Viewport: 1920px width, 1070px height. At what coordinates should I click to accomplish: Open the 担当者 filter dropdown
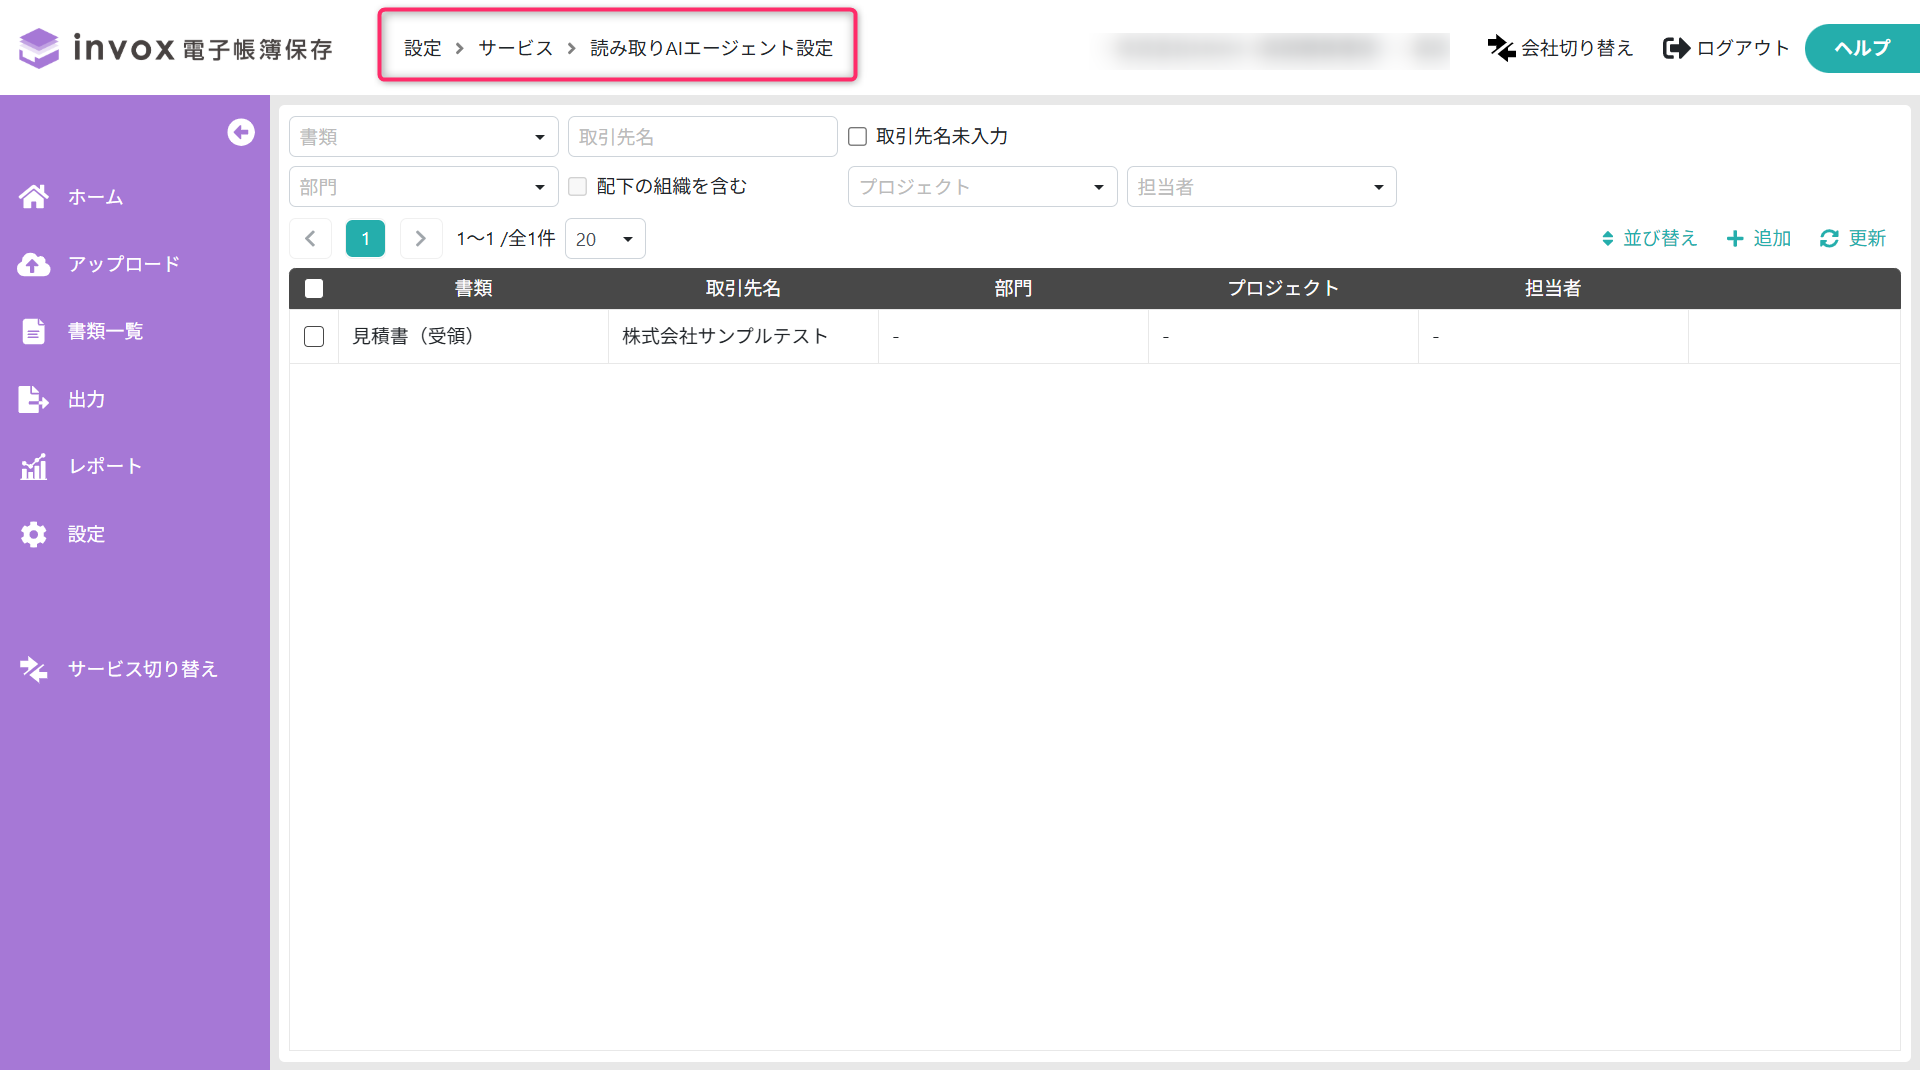pos(1261,187)
